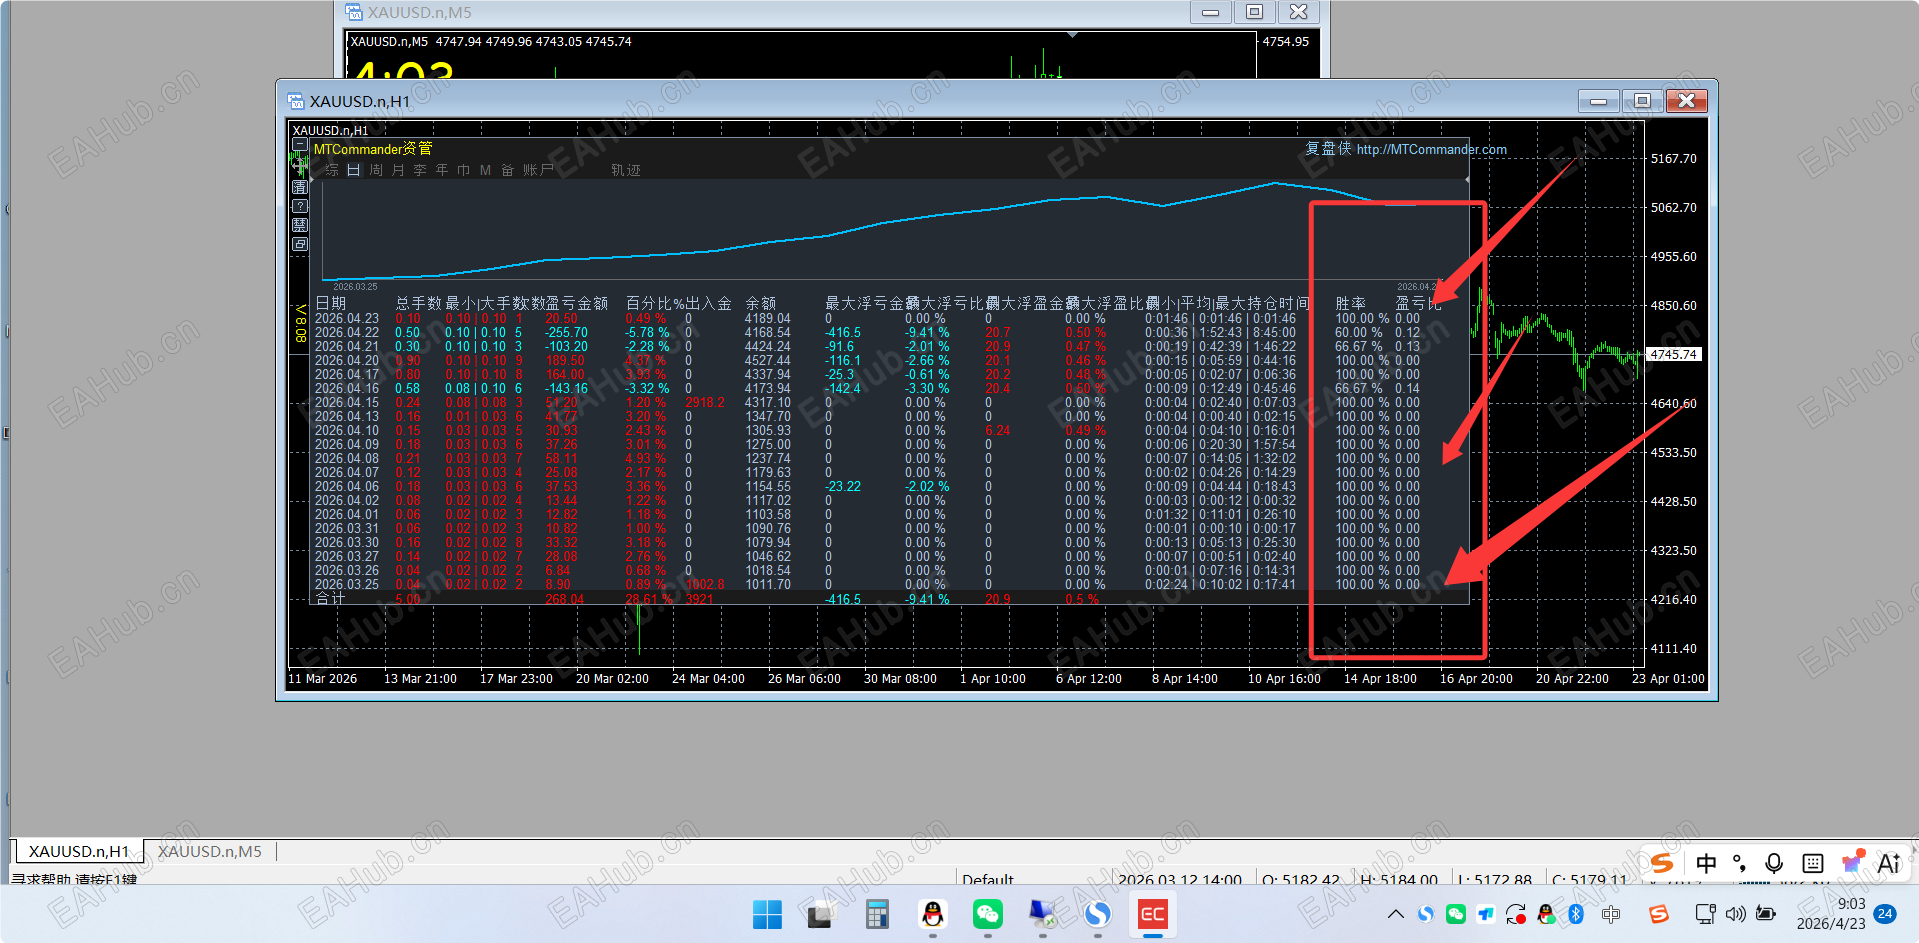The width and height of the screenshot is (1919, 943).
Task: Select the 月 monthly view tab
Action: click(x=398, y=170)
